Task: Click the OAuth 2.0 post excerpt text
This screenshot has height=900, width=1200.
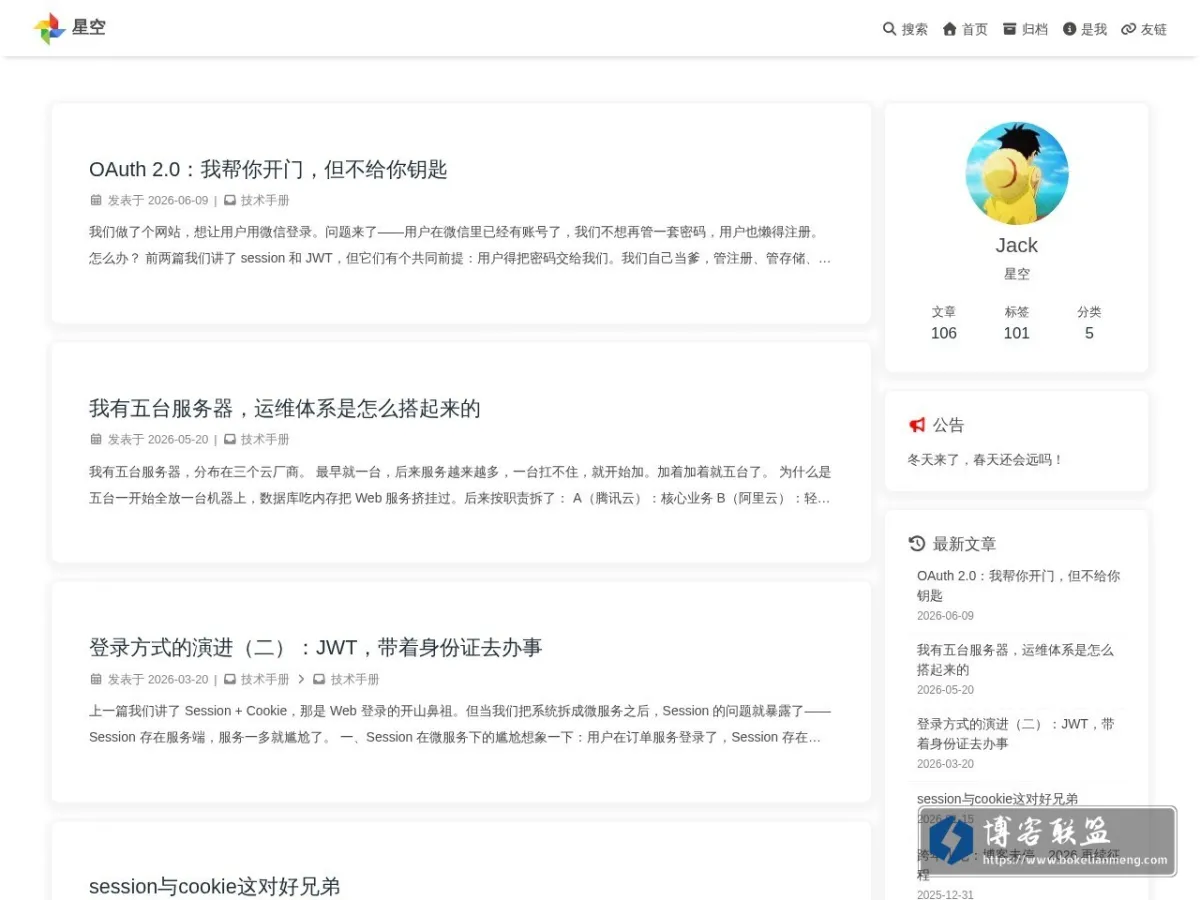Action: pyautogui.click(x=460, y=245)
